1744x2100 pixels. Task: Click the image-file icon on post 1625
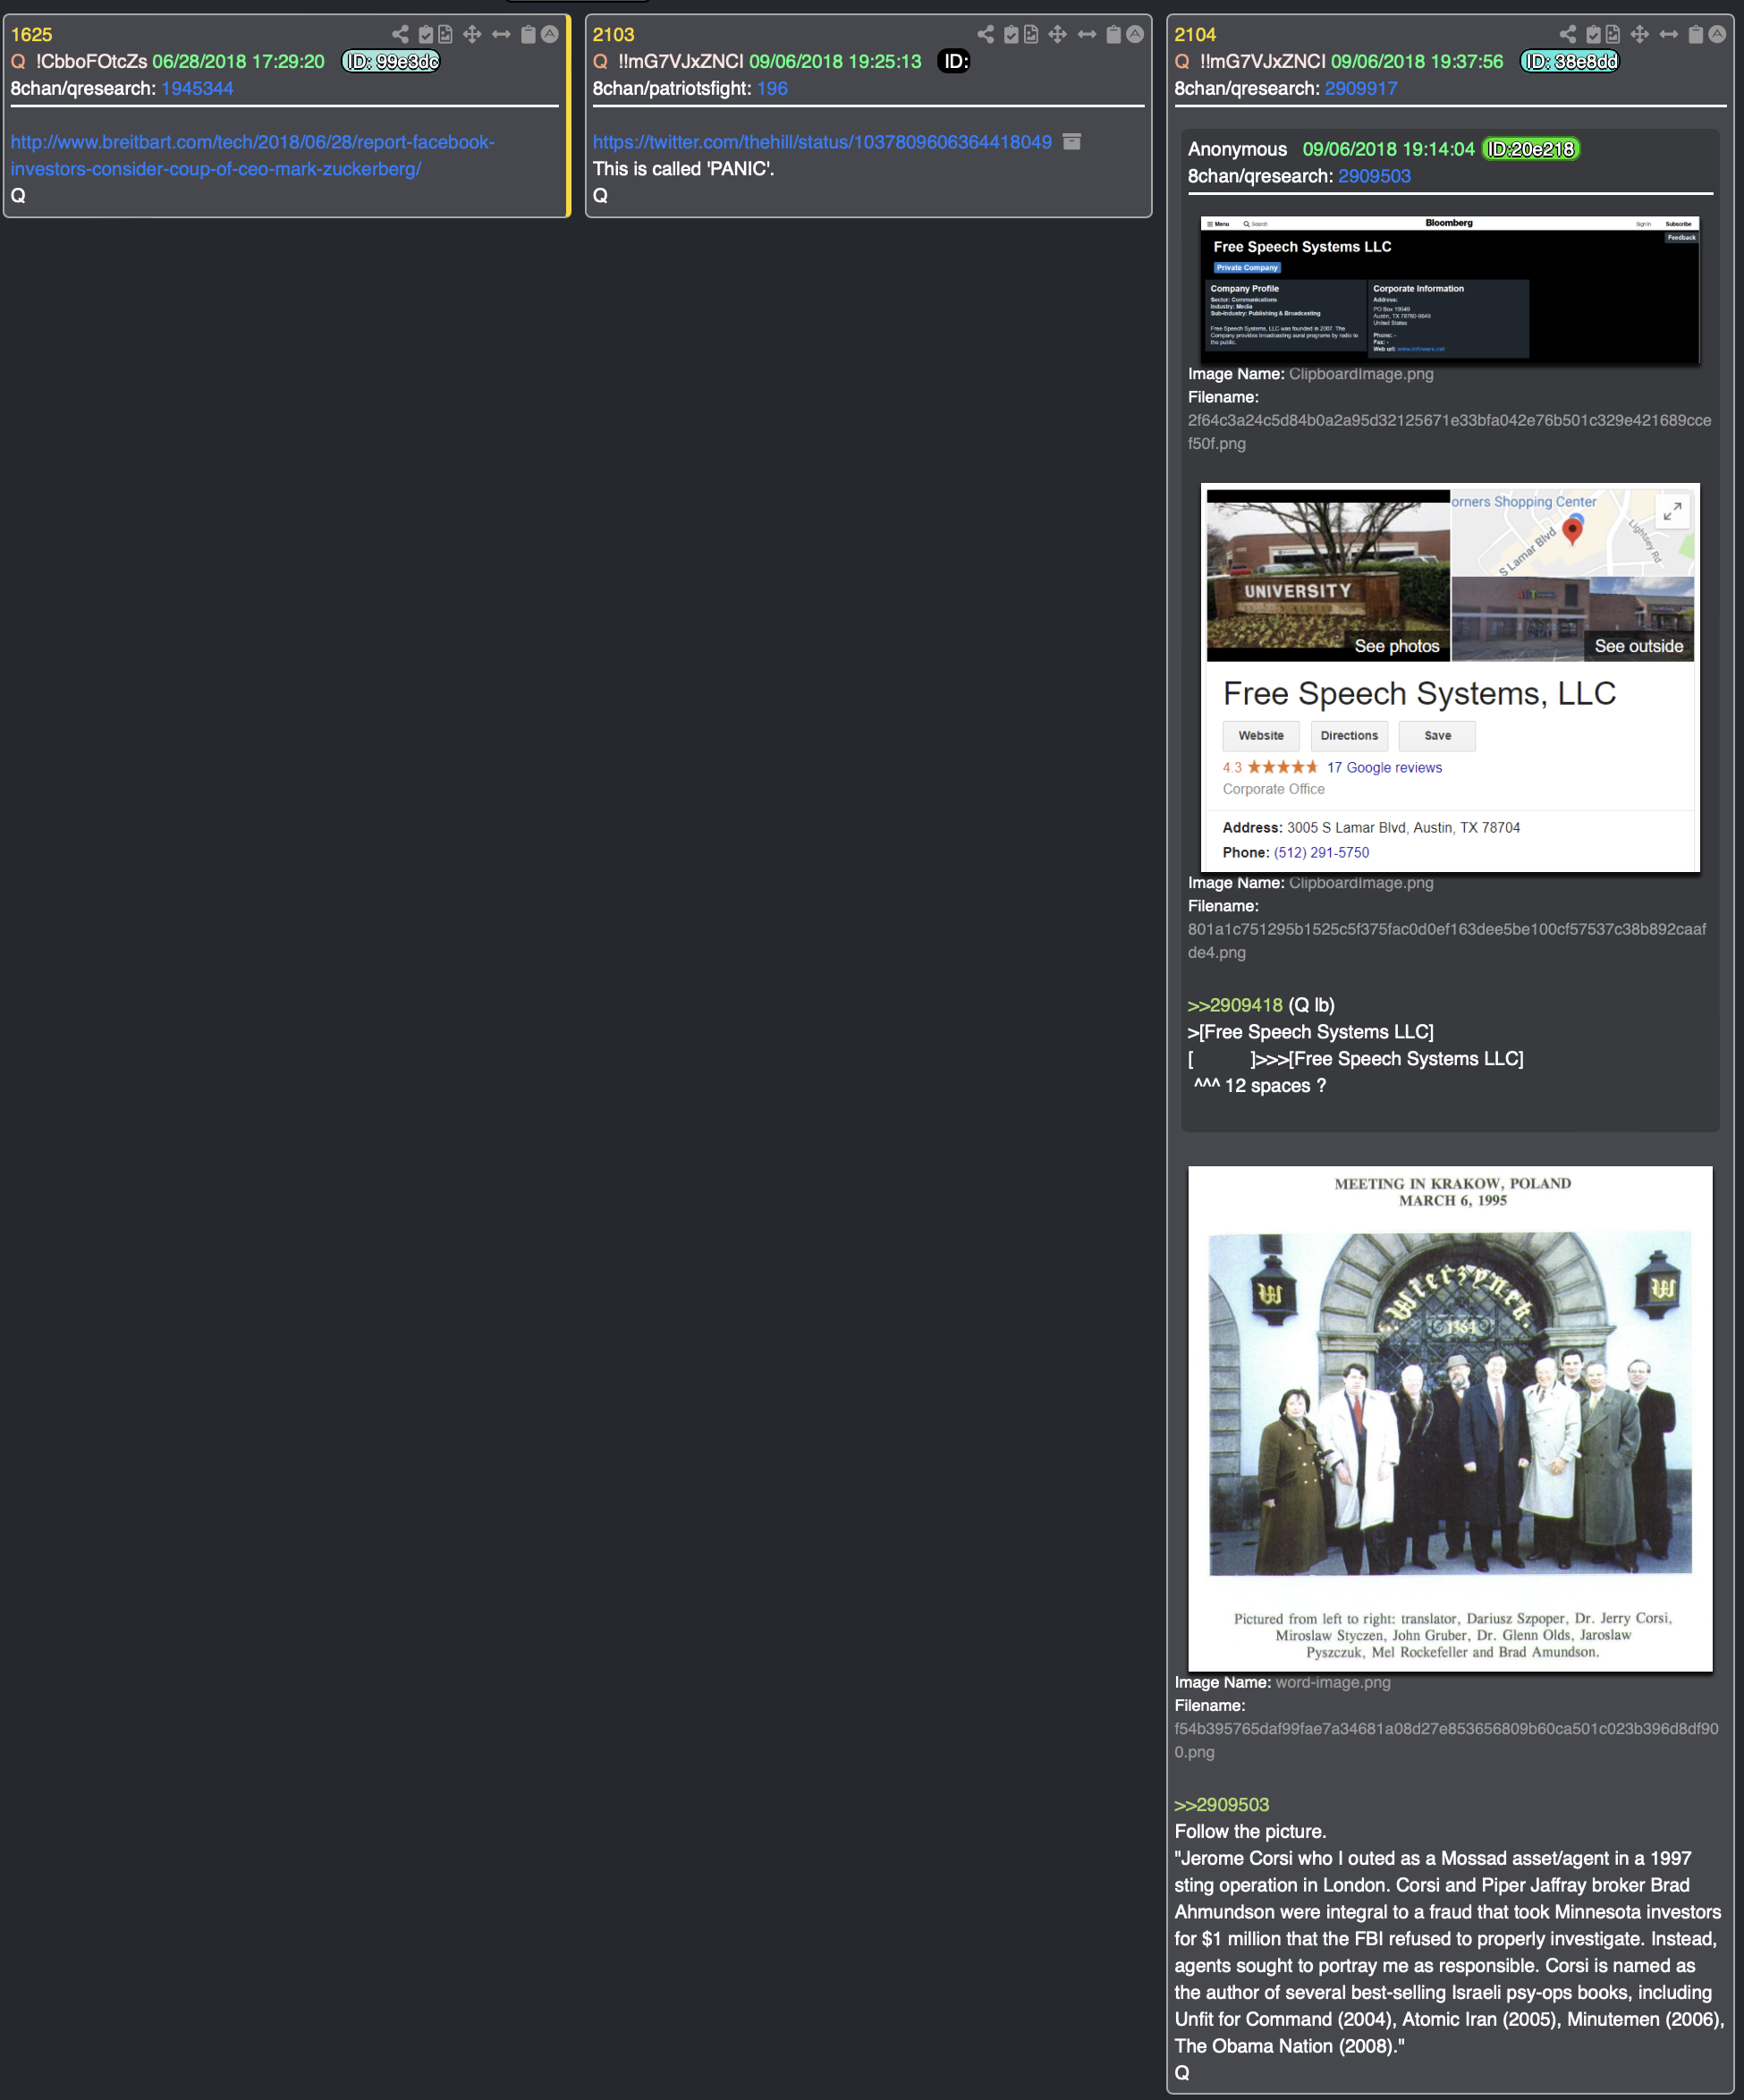tap(445, 34)
